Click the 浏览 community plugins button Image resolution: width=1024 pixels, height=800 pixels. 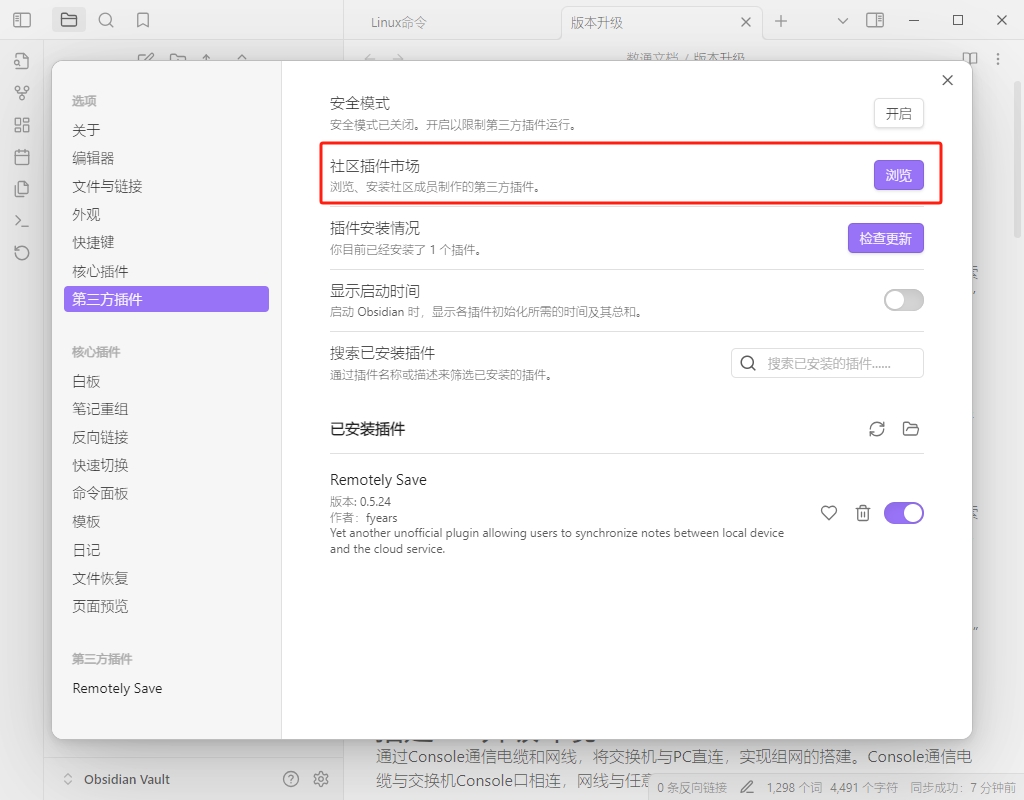point(898,176)
